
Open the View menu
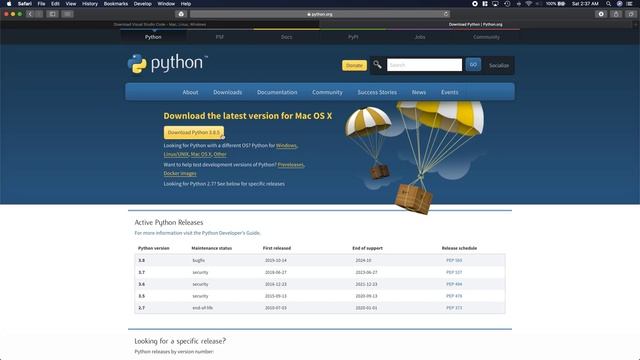coord(71,4)
